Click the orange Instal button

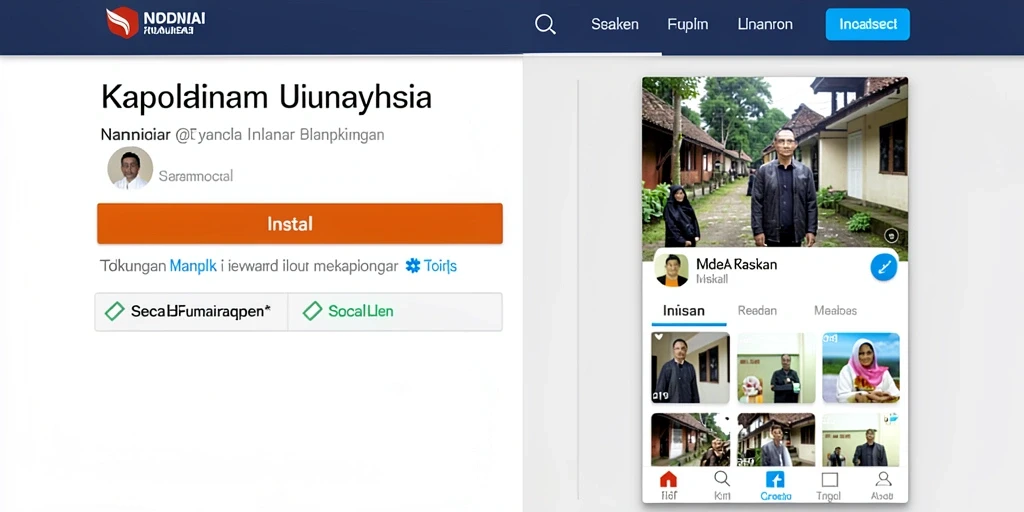[300, 224]
